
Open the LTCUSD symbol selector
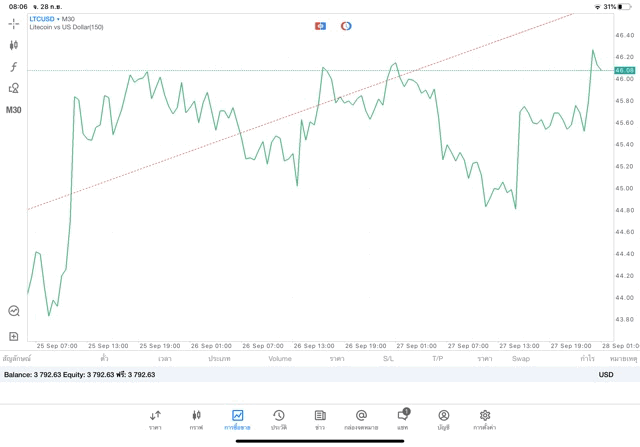click(x=42, y=19)
